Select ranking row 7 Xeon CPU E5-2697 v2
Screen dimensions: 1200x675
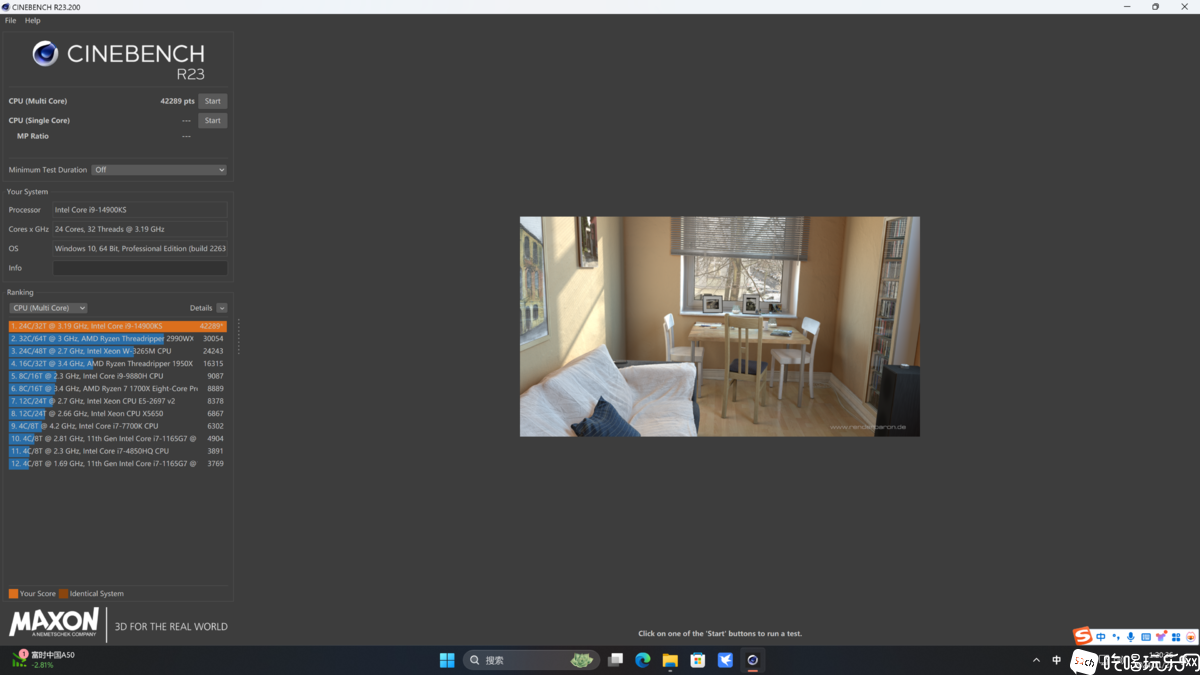[x=118, y=401]
